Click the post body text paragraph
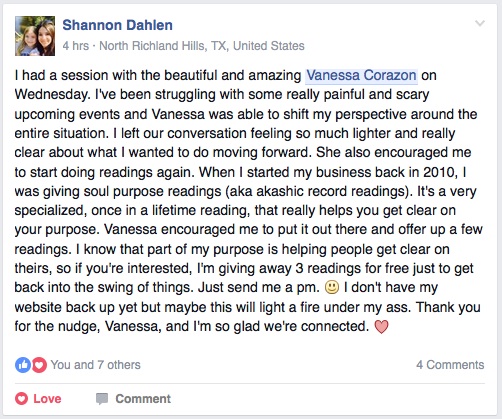Viewport: 502px width, 419px height. coord(248,201)
